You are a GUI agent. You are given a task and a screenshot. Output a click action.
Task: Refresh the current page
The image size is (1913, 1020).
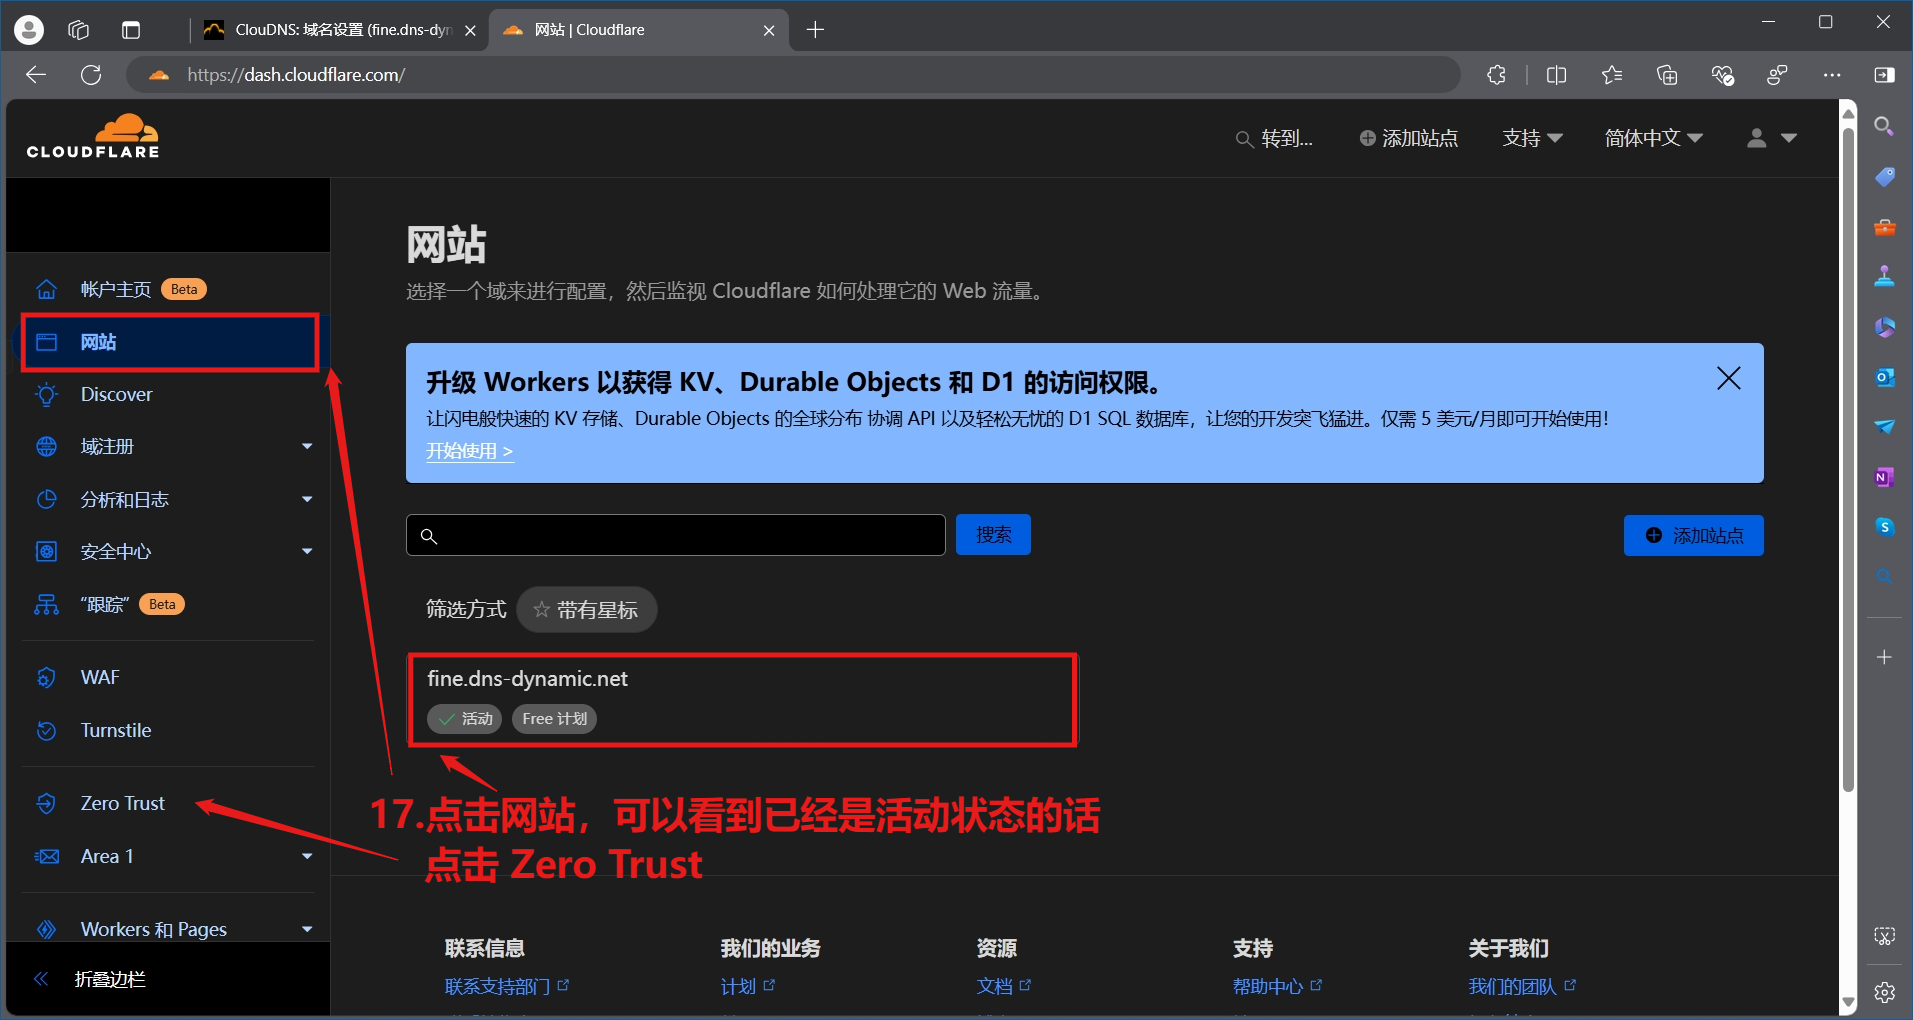click(x=91, y=75)
